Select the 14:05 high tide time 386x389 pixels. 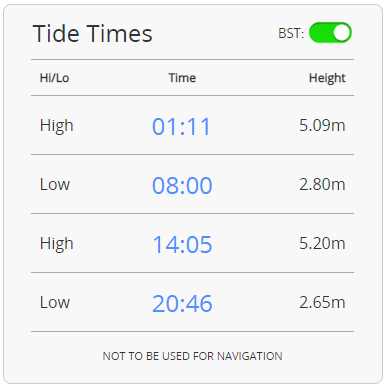click(x=182, y=245)
